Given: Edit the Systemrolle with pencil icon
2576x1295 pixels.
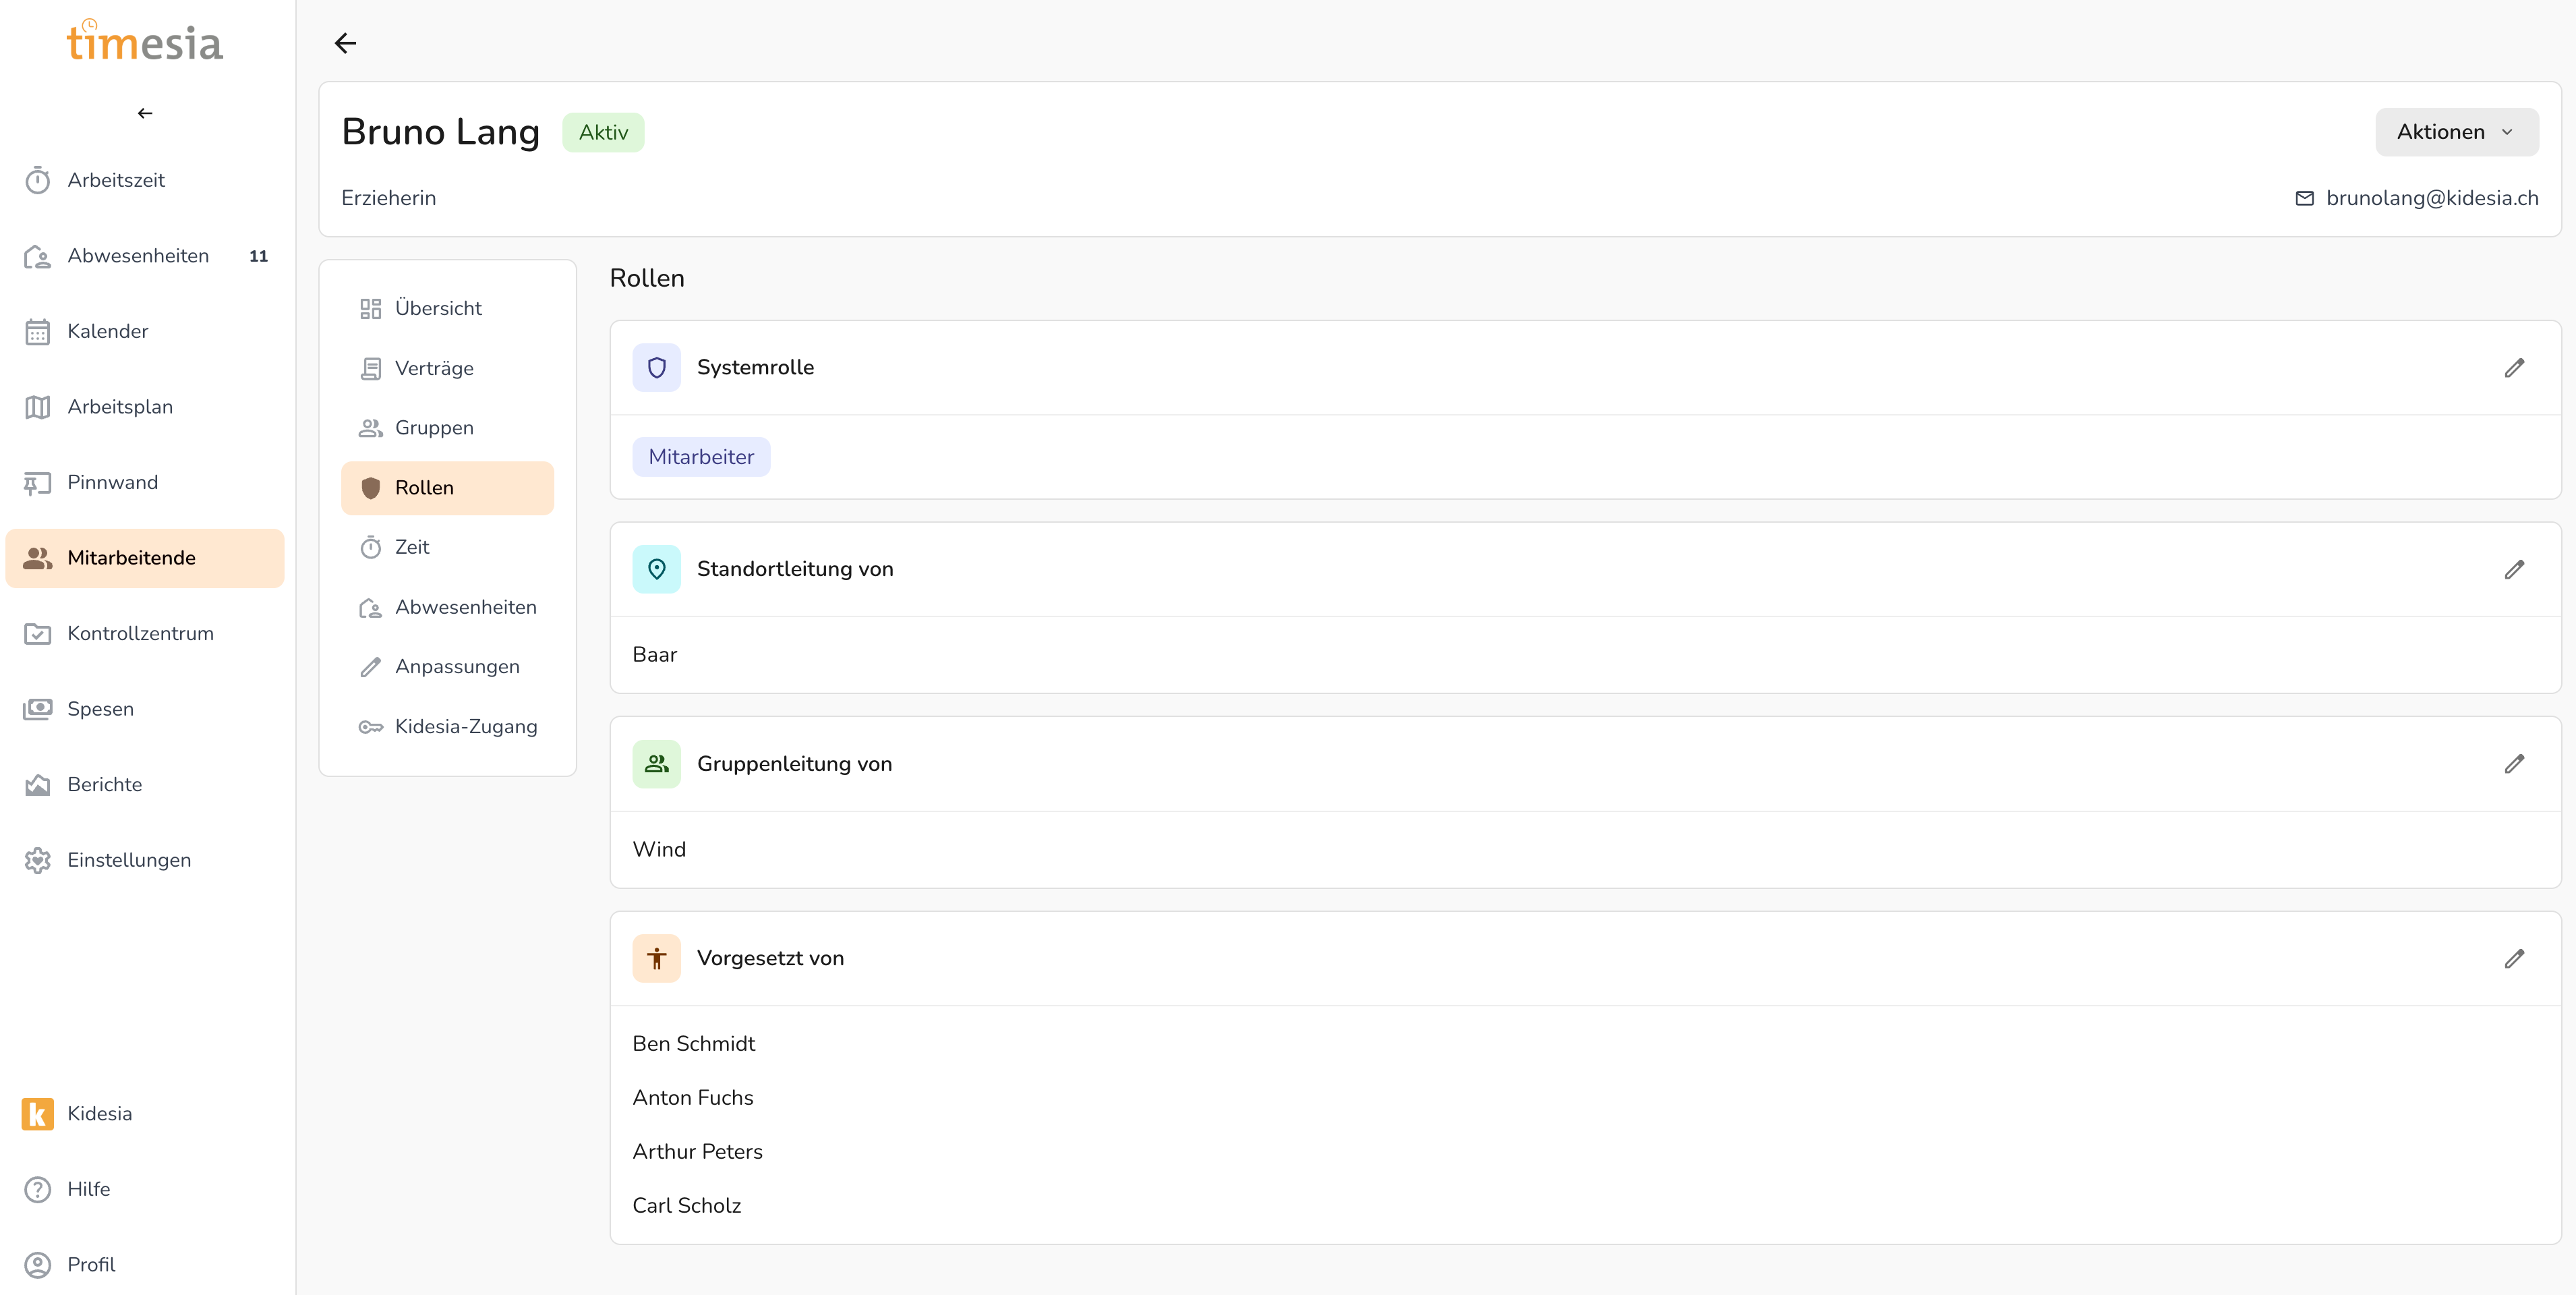Looking at the screenshot, I should coord(2513,368).
